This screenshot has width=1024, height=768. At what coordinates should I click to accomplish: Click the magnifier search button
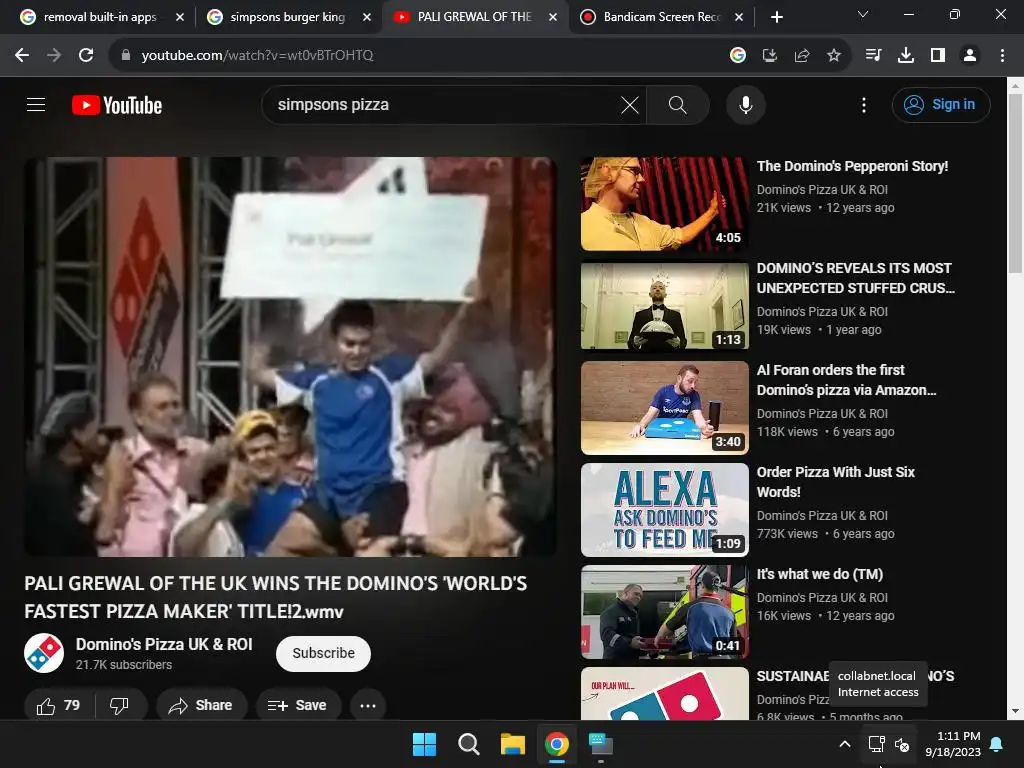click(678, 104)
